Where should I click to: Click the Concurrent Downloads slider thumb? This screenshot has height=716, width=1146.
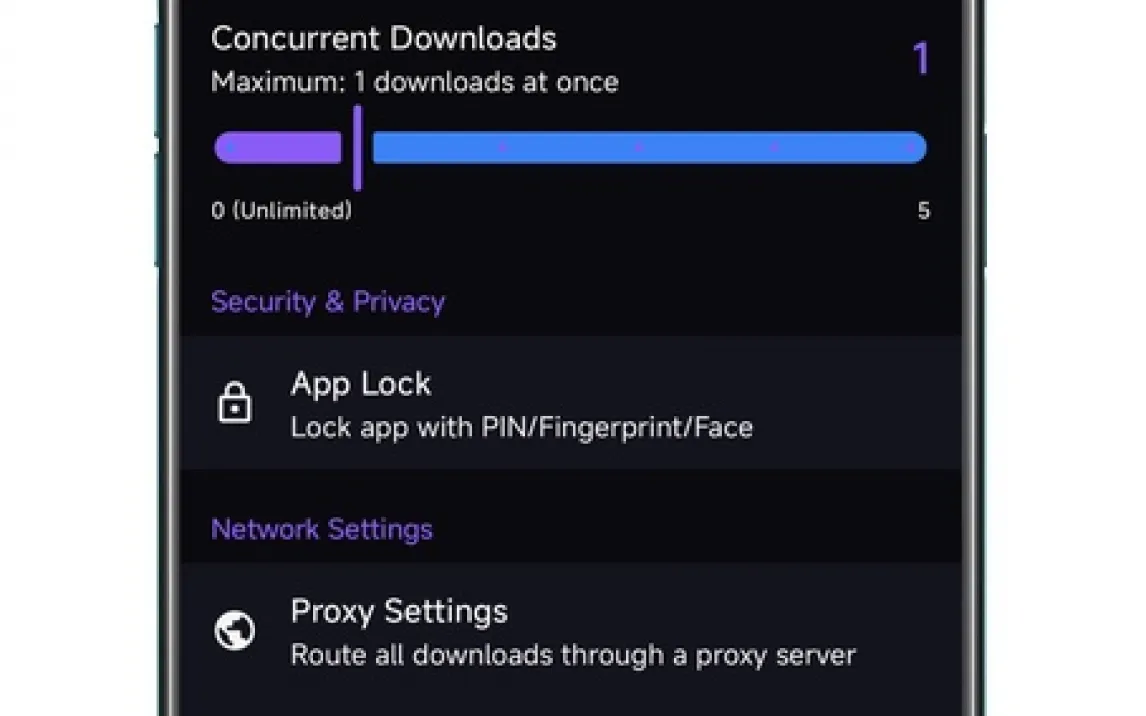(x=357, y=148)
